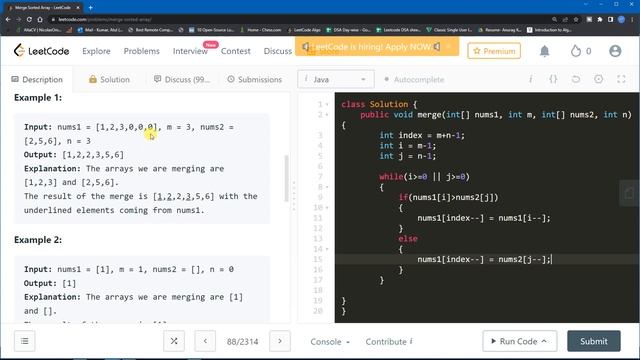This screenshot has width=640, height=360.
Task: Pick a random problem with the shuffle icon
Action: point(174,341)
